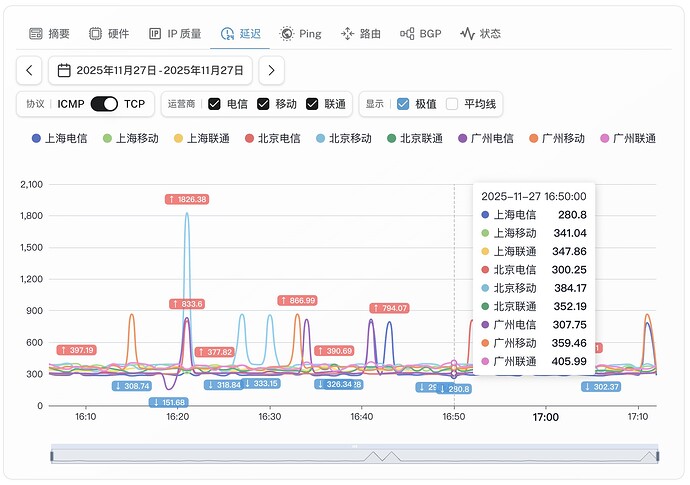
Task: Click the status pulse icon
Action: 467,34
